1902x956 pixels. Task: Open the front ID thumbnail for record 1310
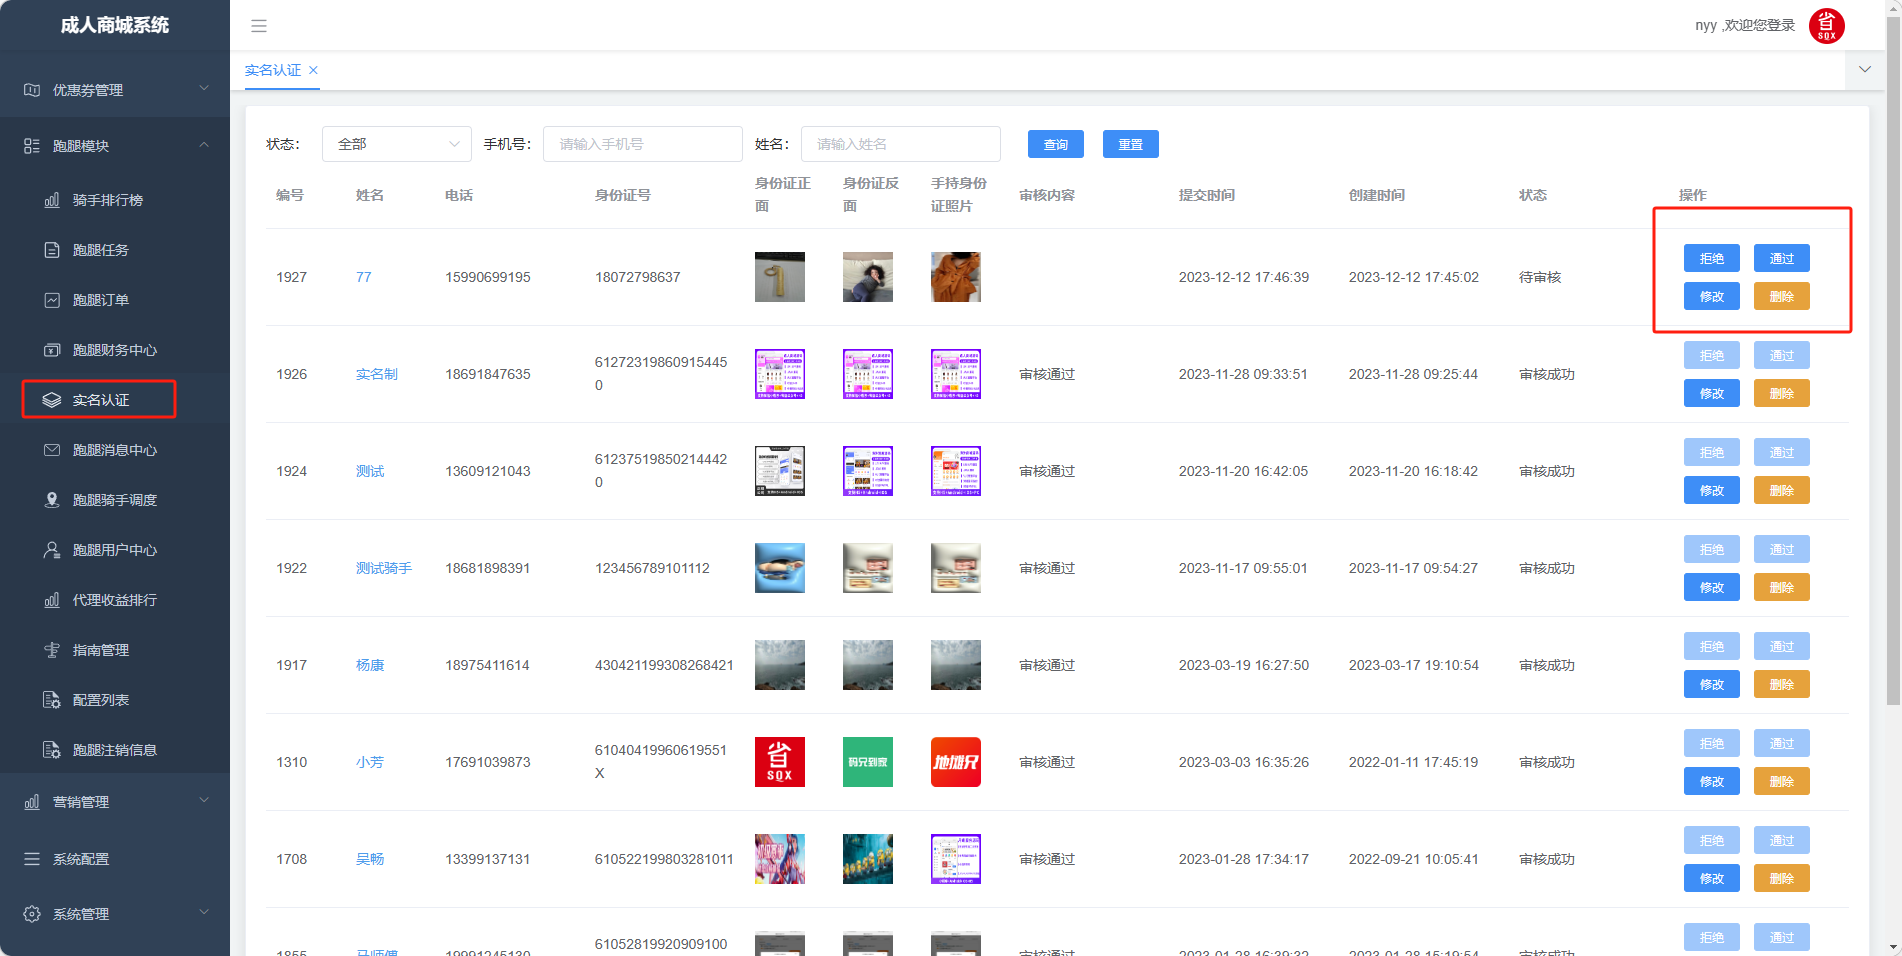tap(779, 762)
